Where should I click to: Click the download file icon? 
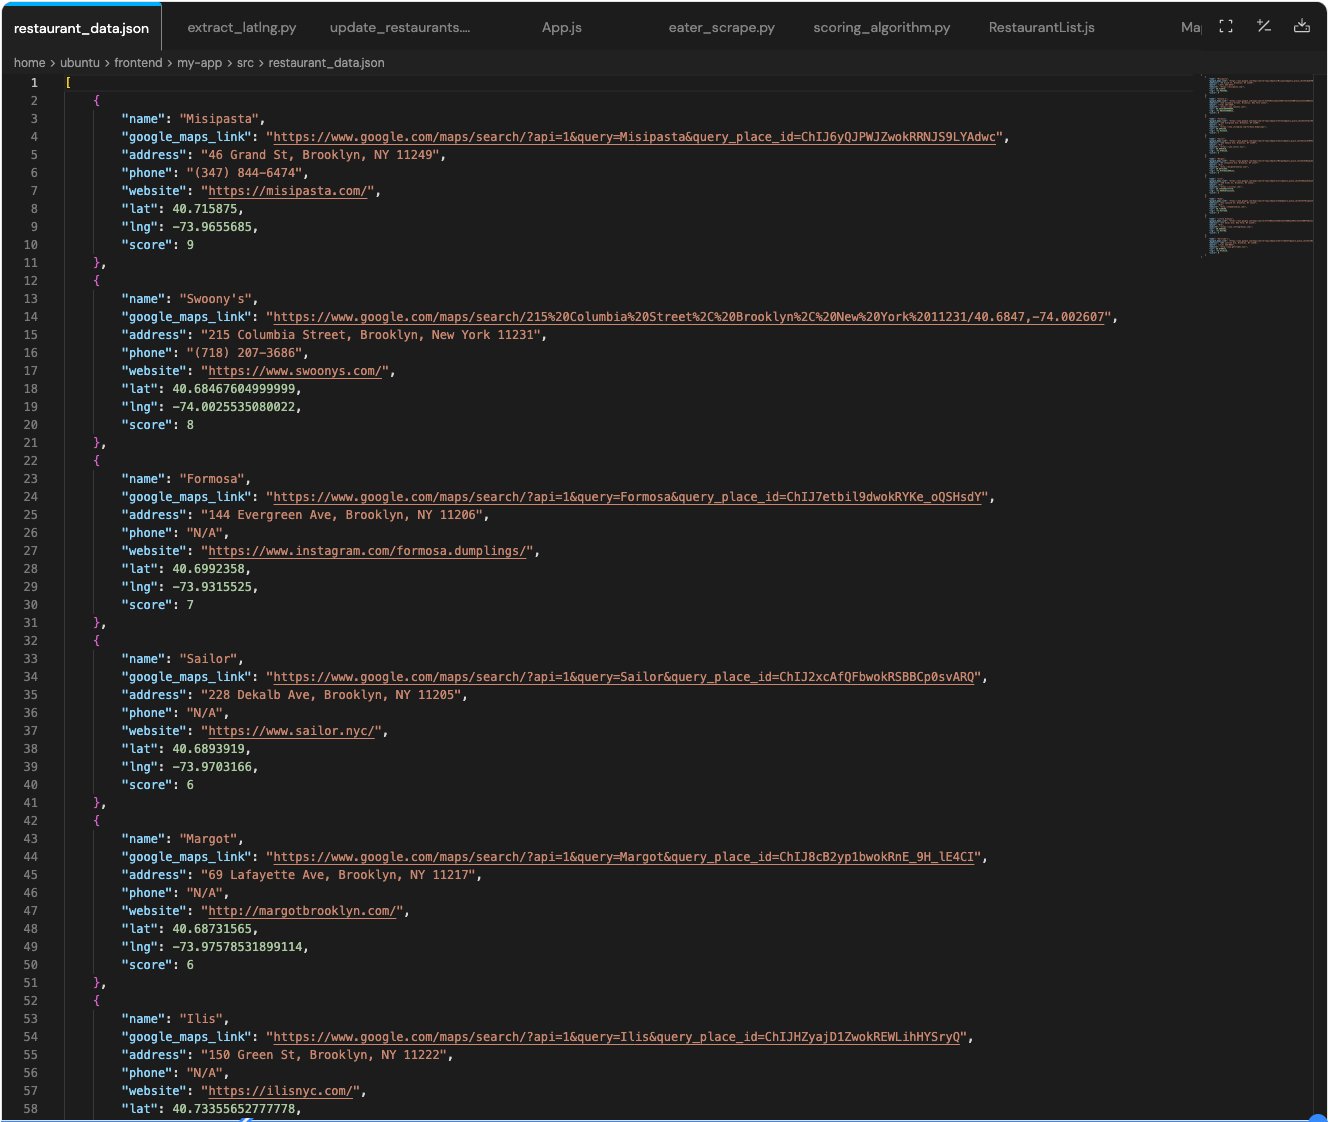coord(1302,27)
